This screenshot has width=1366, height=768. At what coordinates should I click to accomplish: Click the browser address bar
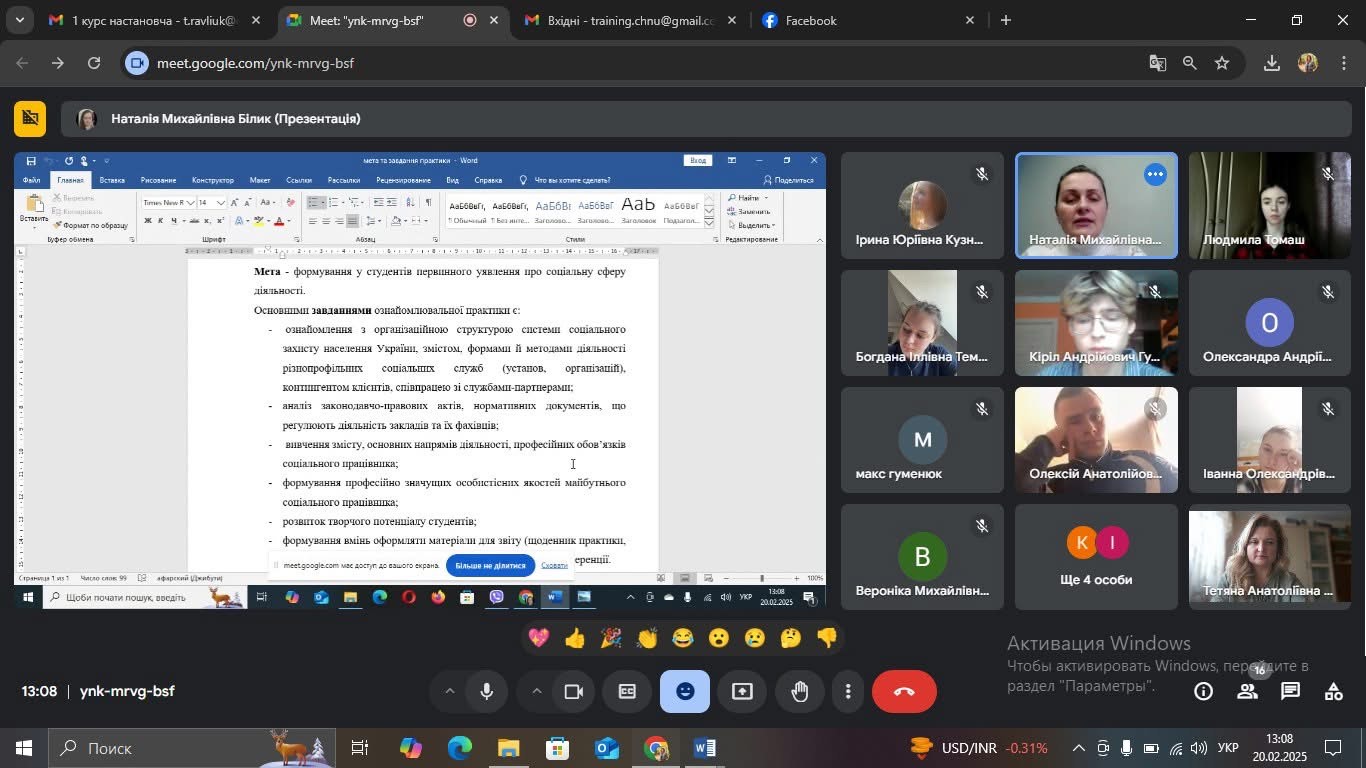pyautogui.click(x=640, y=63)
